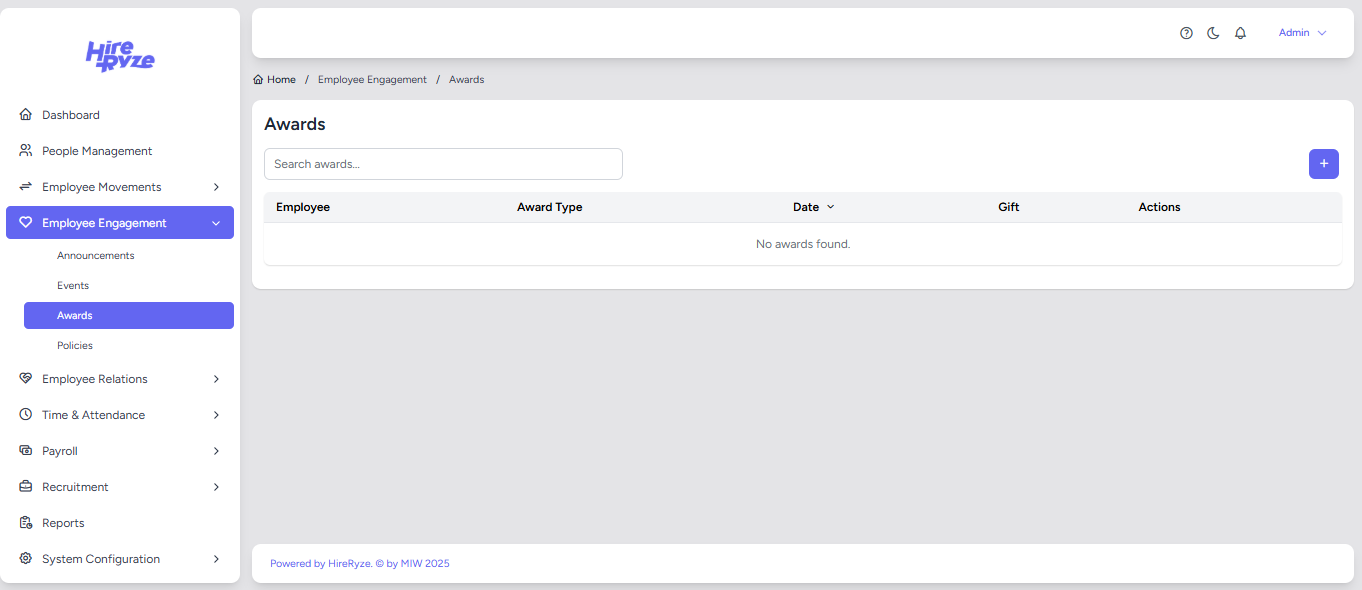Click the Payroll wallet icon

26,451
